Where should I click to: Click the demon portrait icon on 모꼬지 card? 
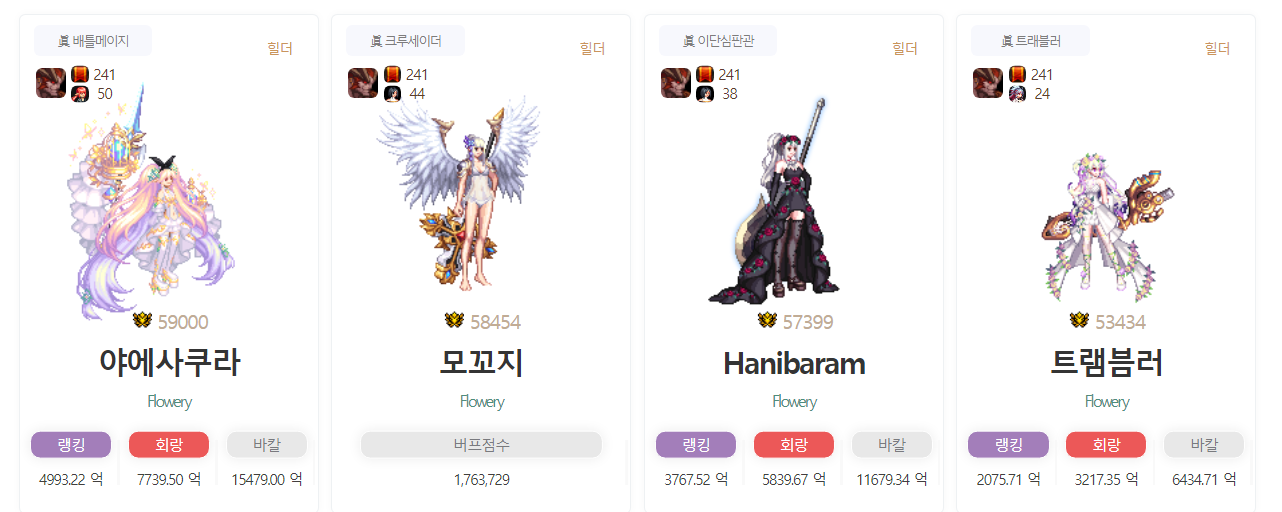click(362, 82)
